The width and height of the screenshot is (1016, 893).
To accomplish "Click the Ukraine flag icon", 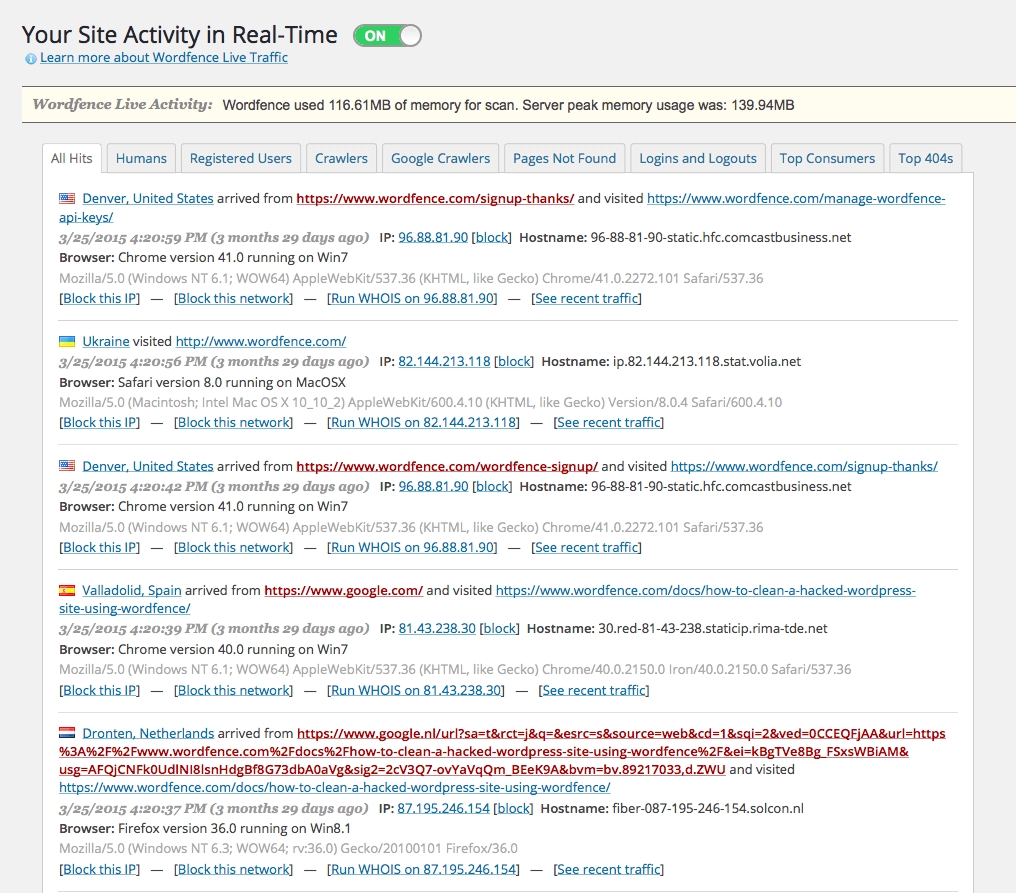I will pyautogui.click(x=67, y=342).
